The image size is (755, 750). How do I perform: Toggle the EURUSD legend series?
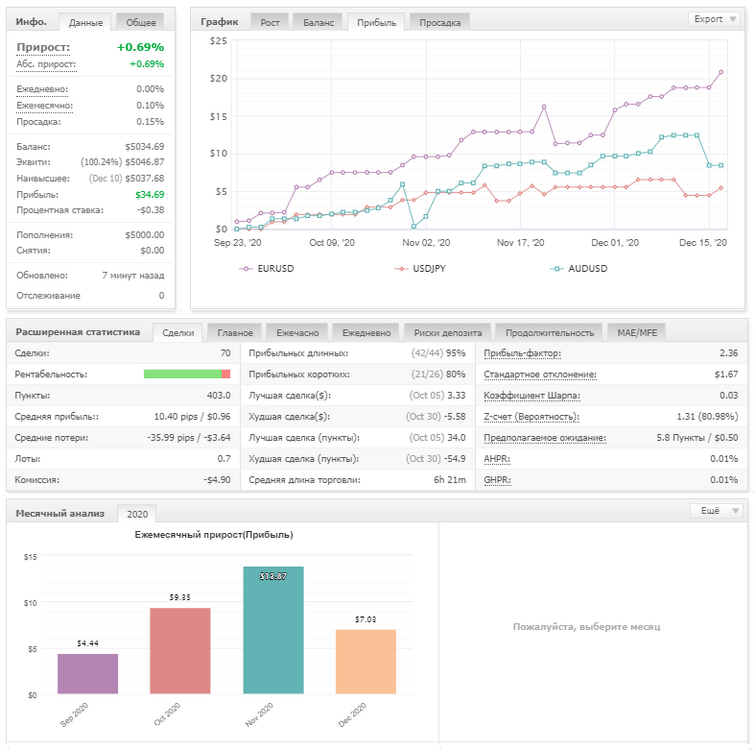pyautogui.click(x=266, y=269)
